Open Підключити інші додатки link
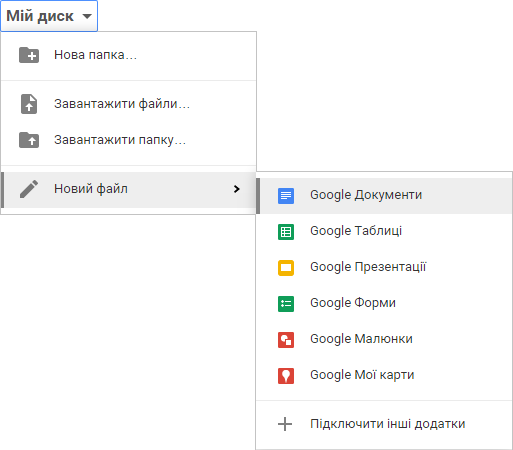 [385, 424]
